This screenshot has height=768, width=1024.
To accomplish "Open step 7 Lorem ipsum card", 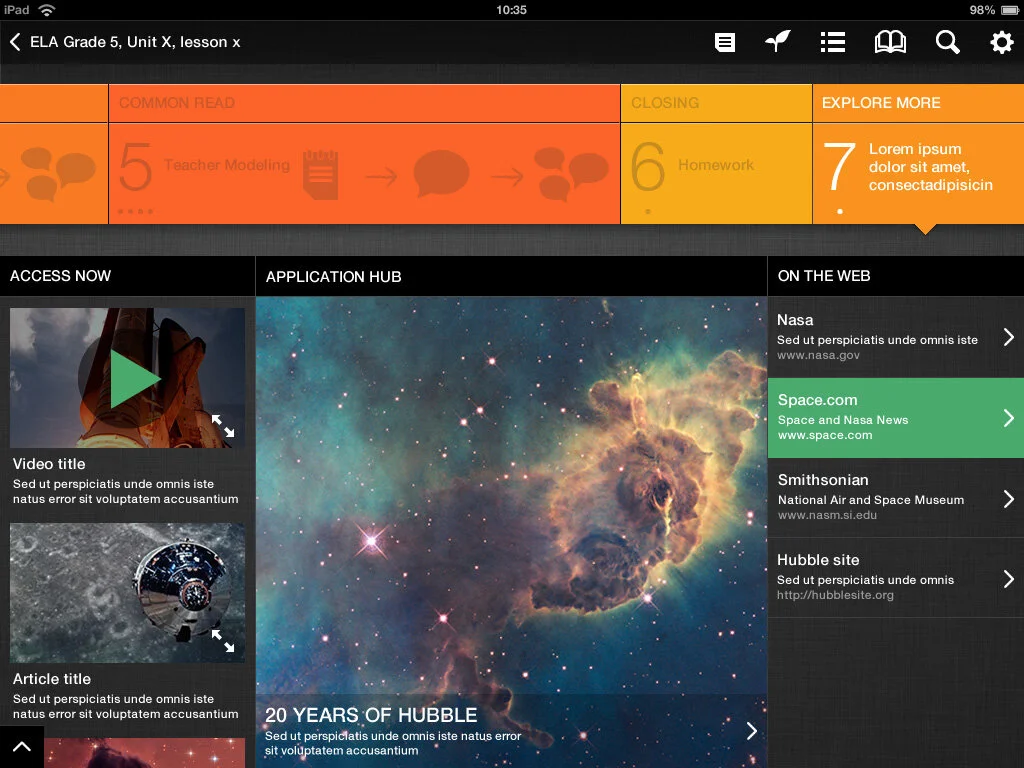I will coord(918,174).
